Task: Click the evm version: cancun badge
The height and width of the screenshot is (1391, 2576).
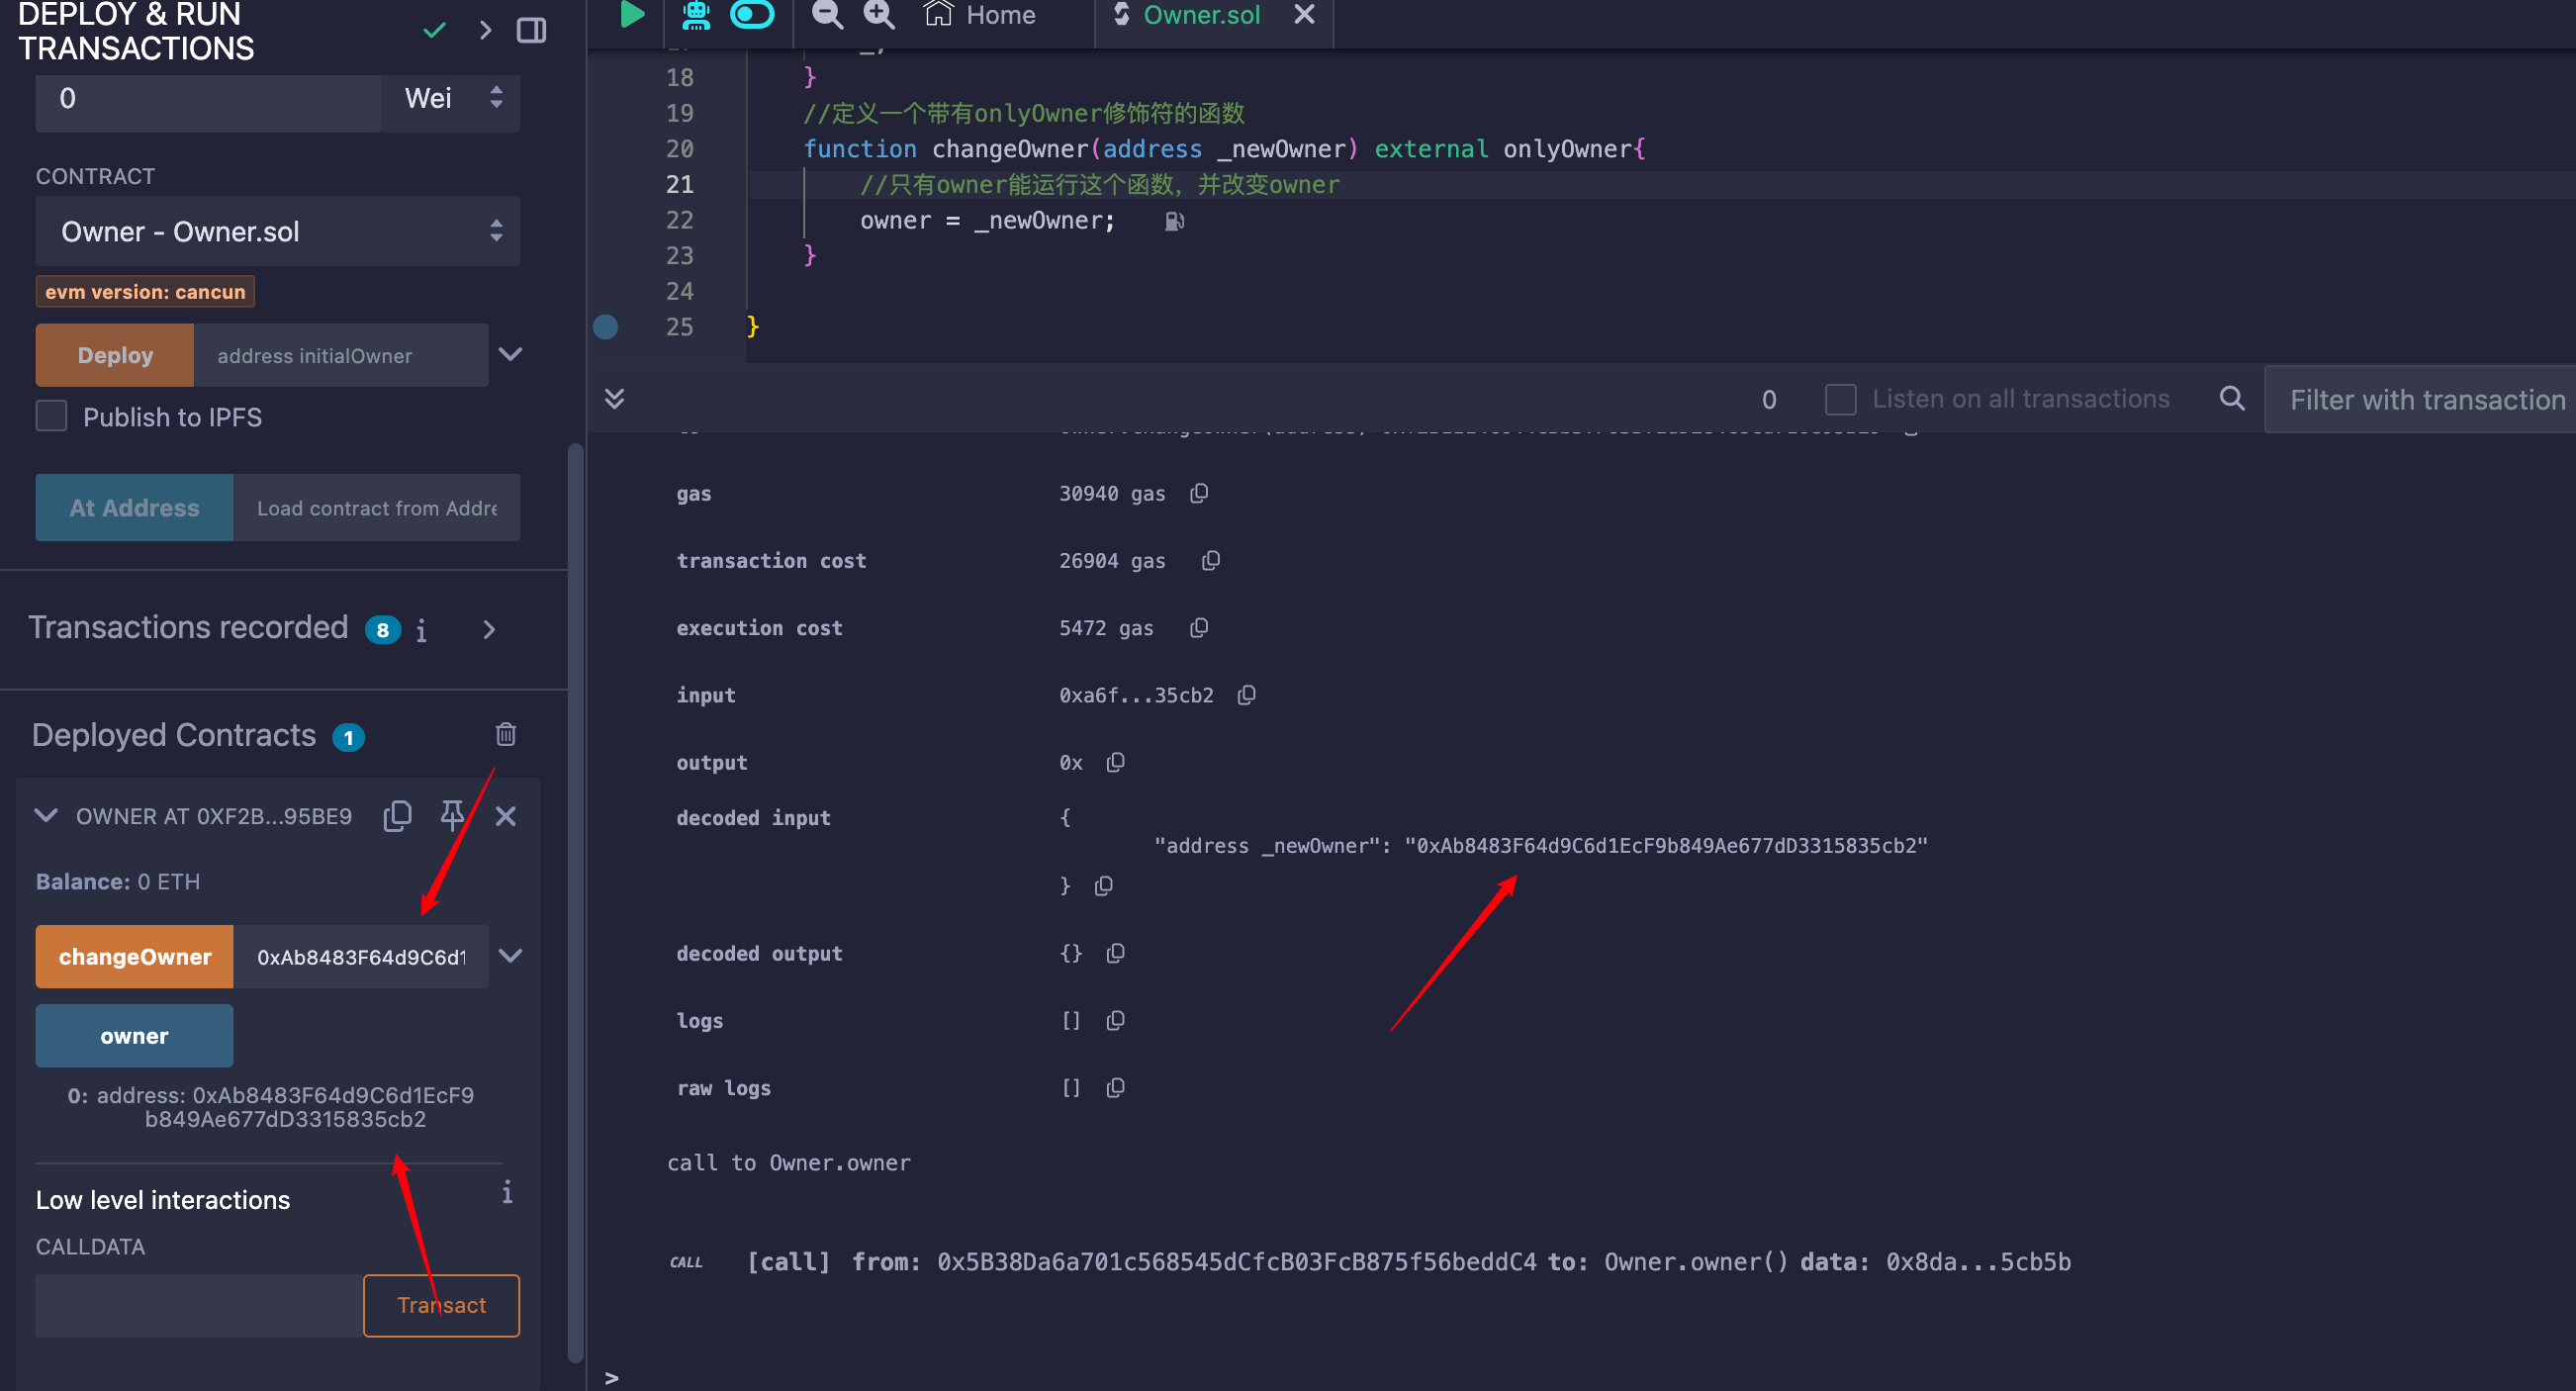Action: (x=145, y=291)
